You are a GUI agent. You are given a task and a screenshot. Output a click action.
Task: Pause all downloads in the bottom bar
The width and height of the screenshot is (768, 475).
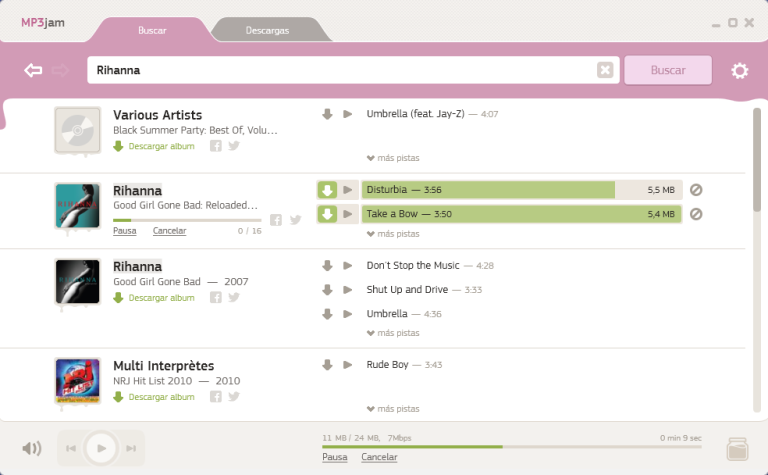coord(335,457)
